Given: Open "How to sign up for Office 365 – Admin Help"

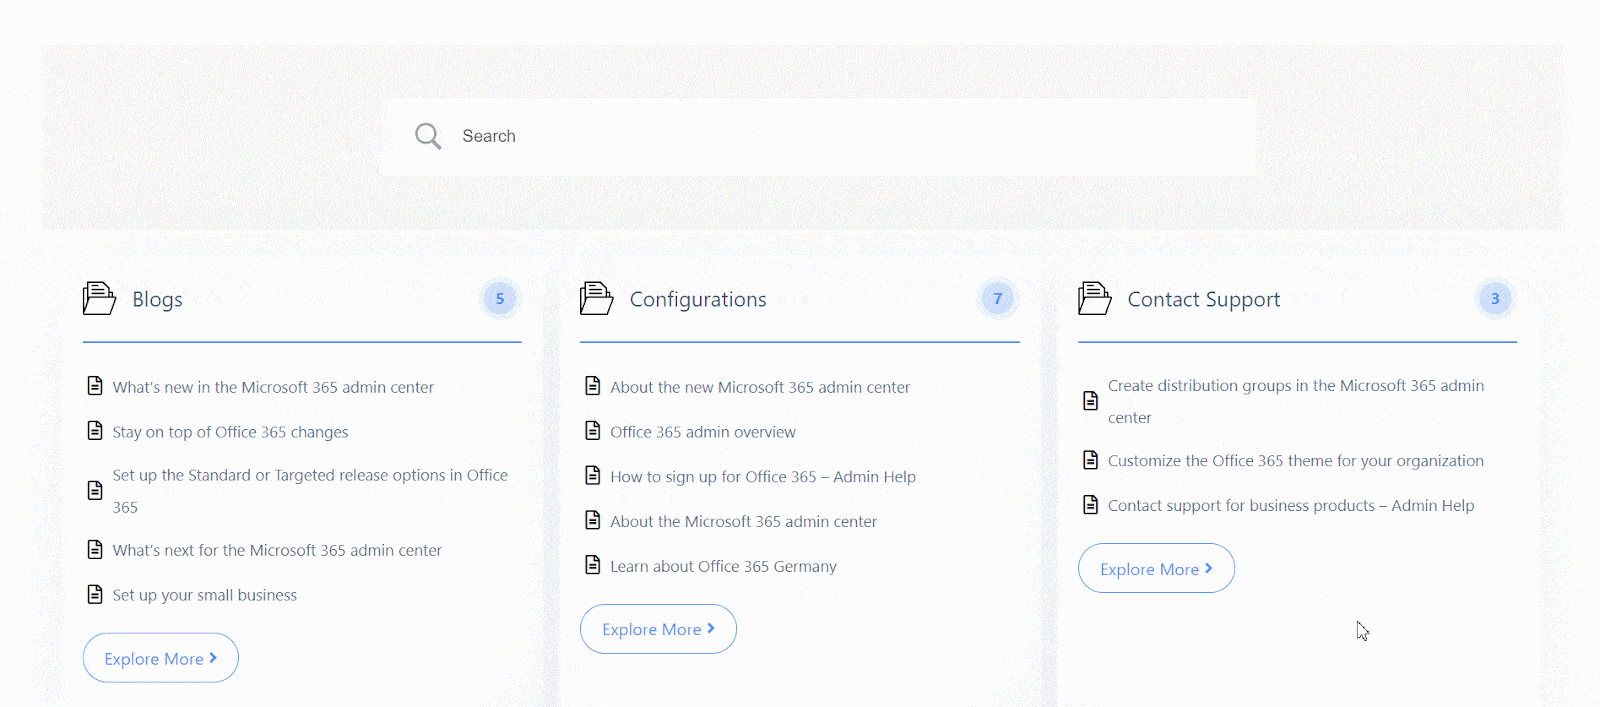Looking at the screenshot, I should tap(763, 477).
